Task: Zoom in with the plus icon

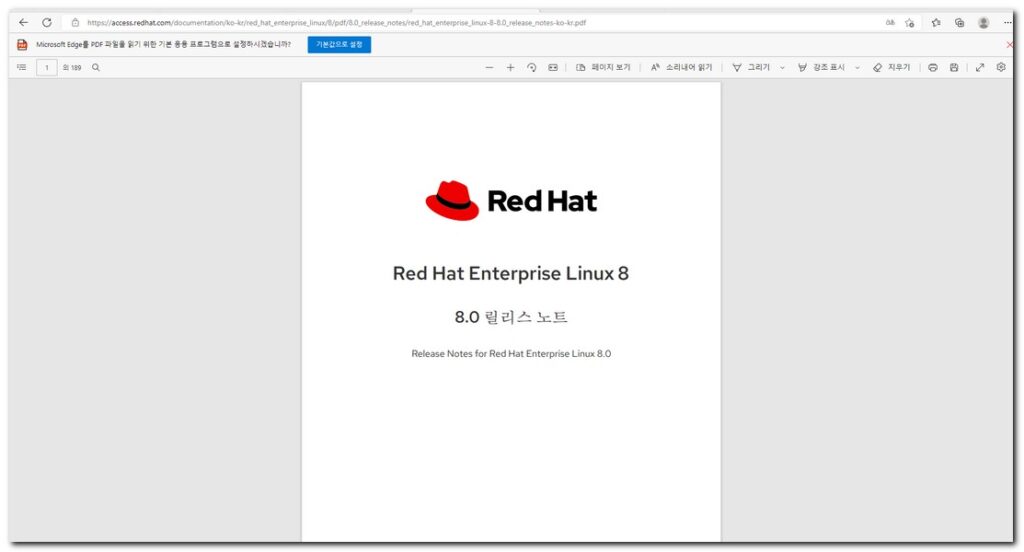Action: coord(510,67)
